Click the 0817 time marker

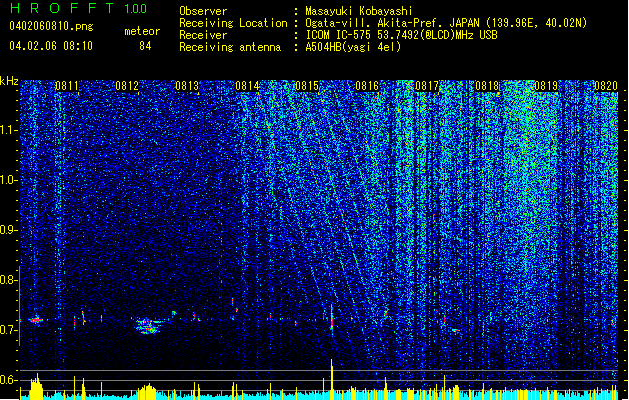(x=427, y=86)
